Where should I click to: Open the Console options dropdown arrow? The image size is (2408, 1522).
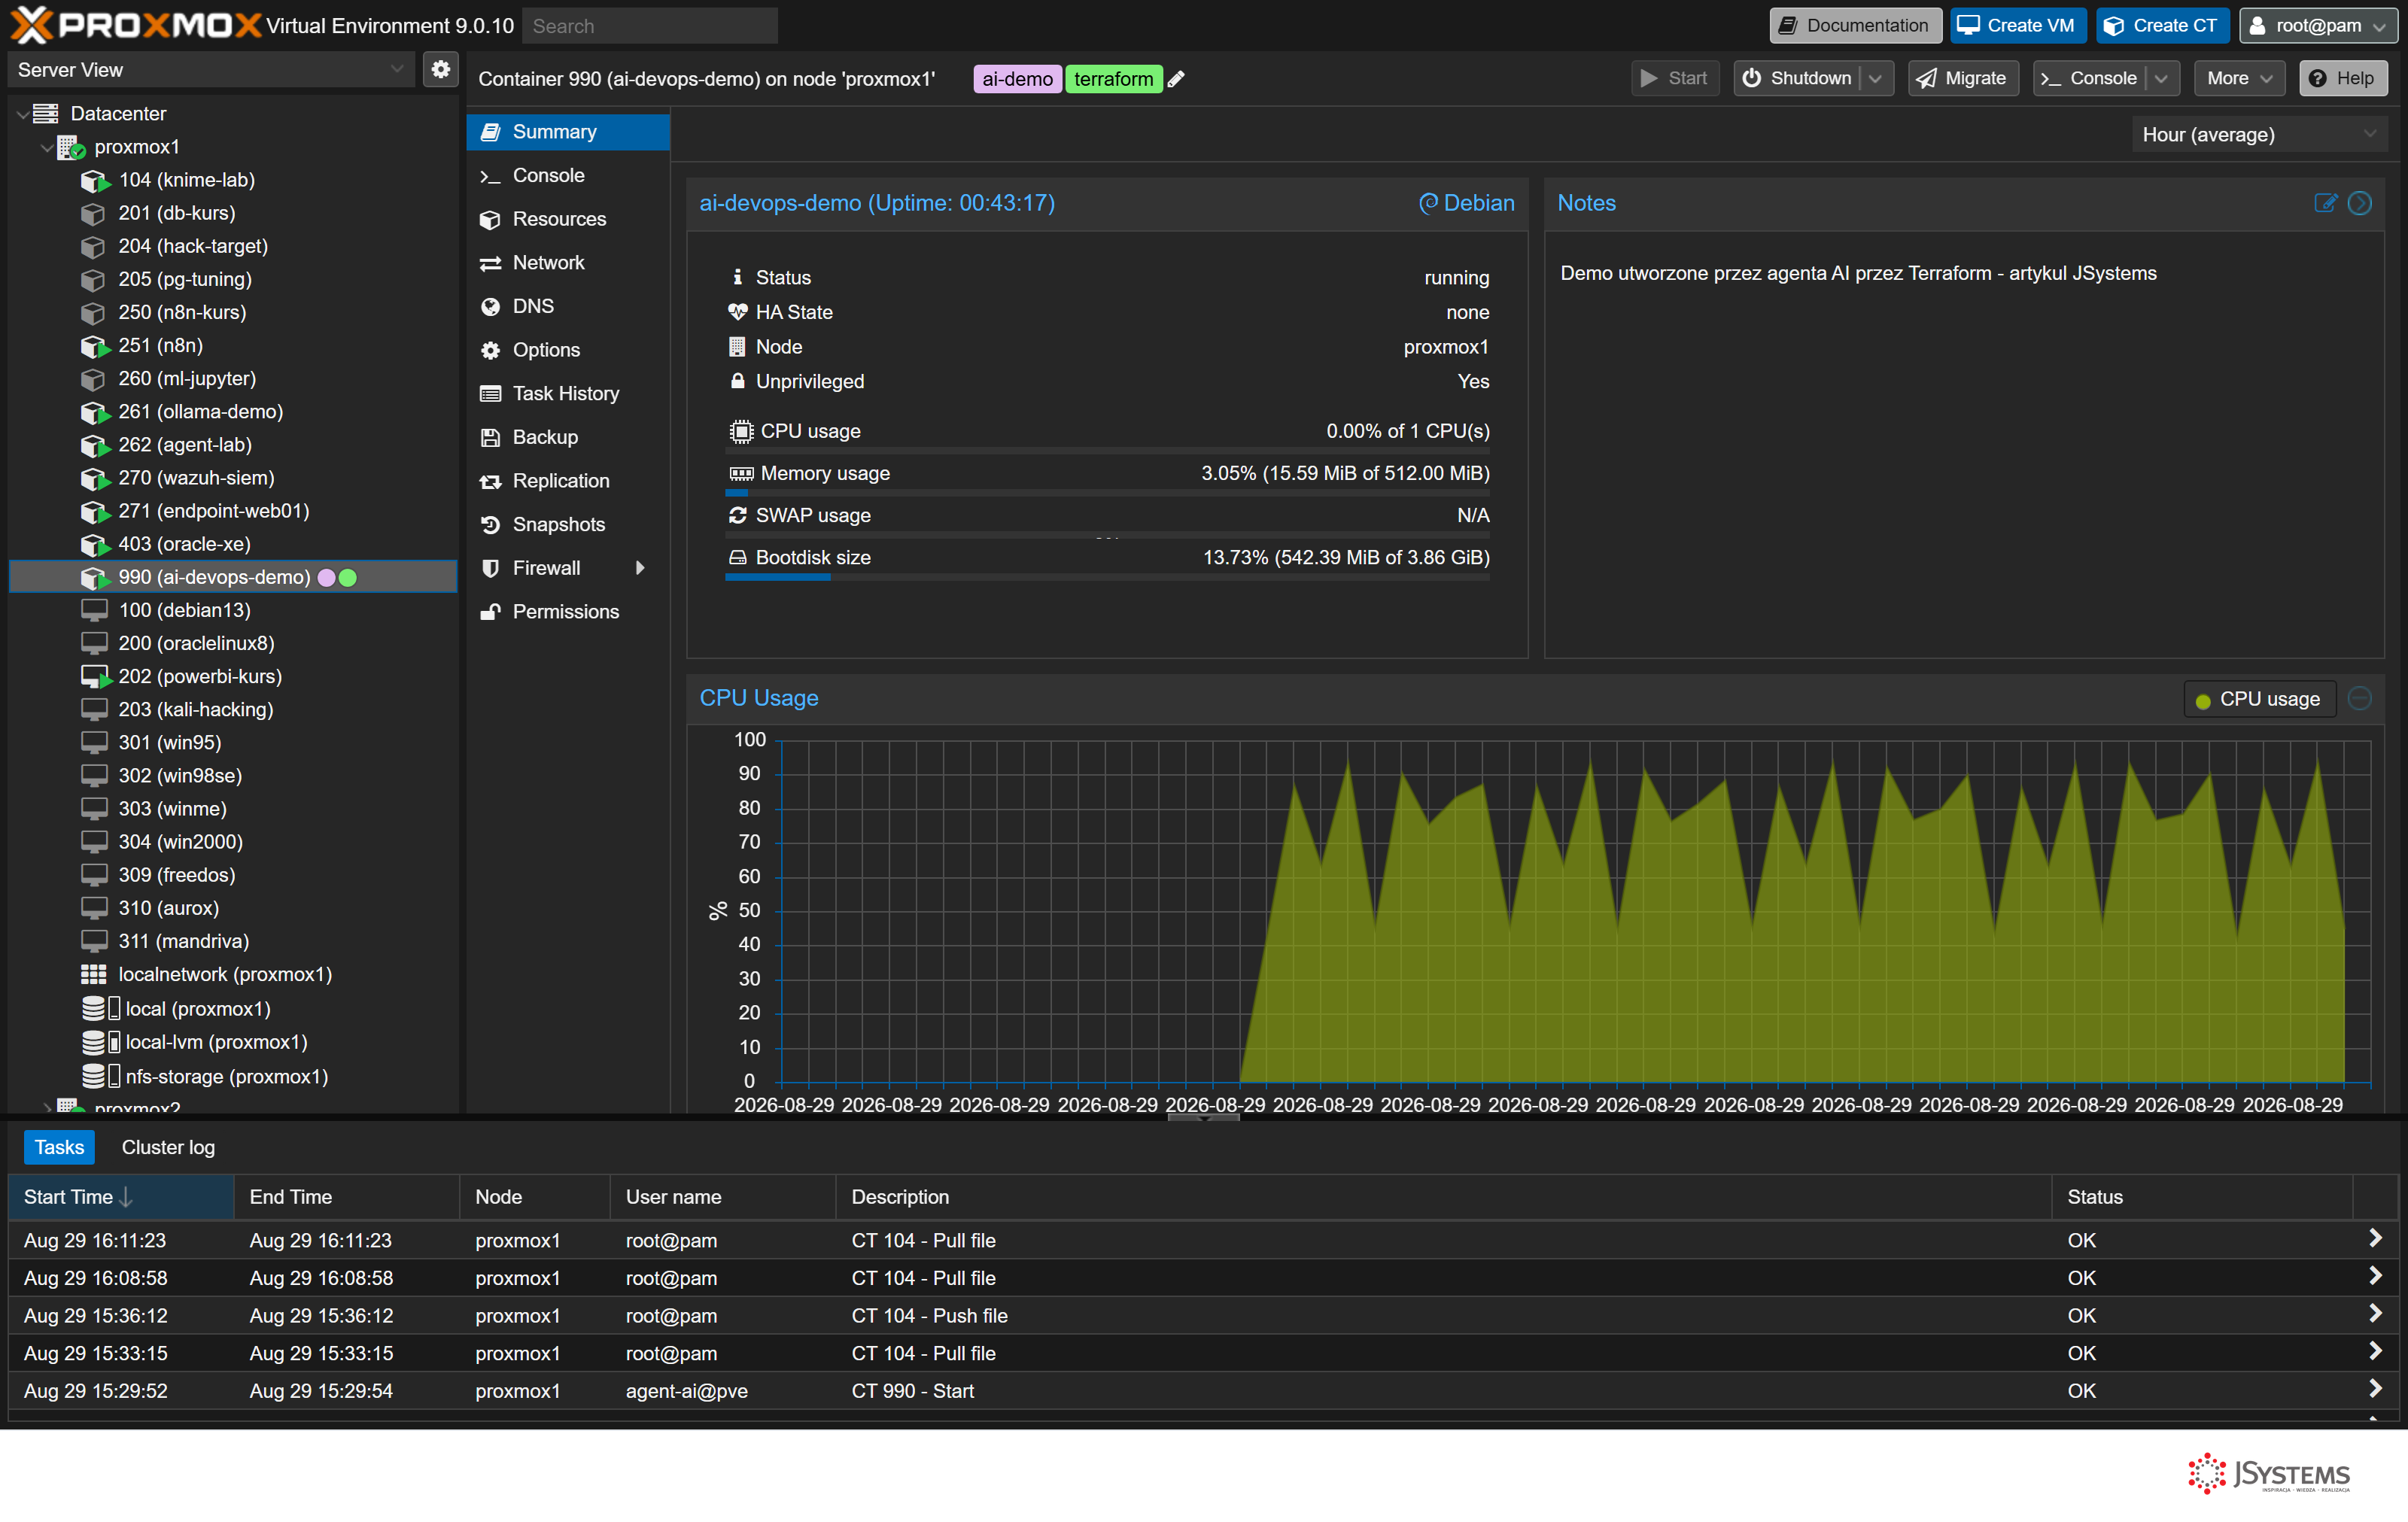(2162, 78)
